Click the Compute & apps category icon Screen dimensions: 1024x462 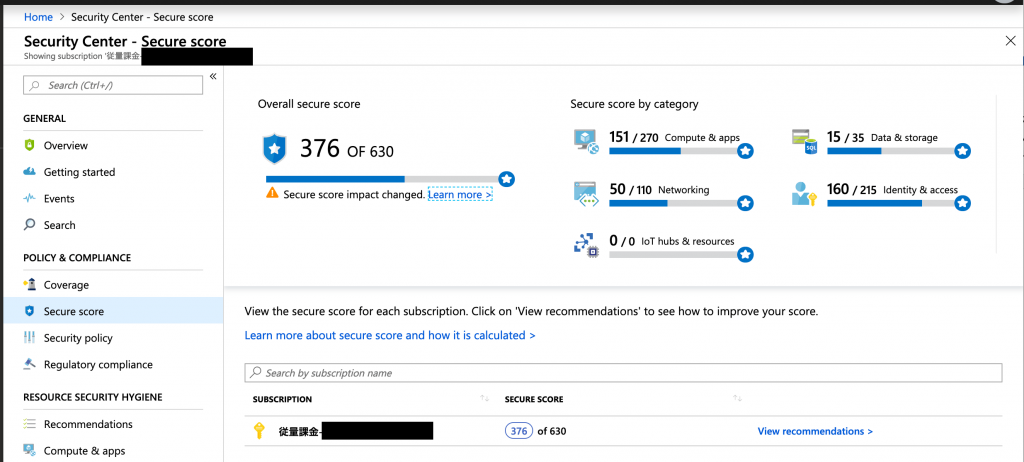586,141
